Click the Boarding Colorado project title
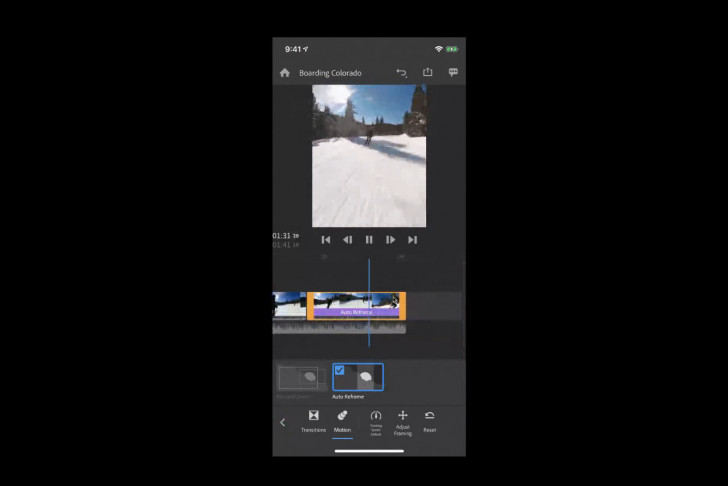The image size is (728, 486). coord(330,73)
